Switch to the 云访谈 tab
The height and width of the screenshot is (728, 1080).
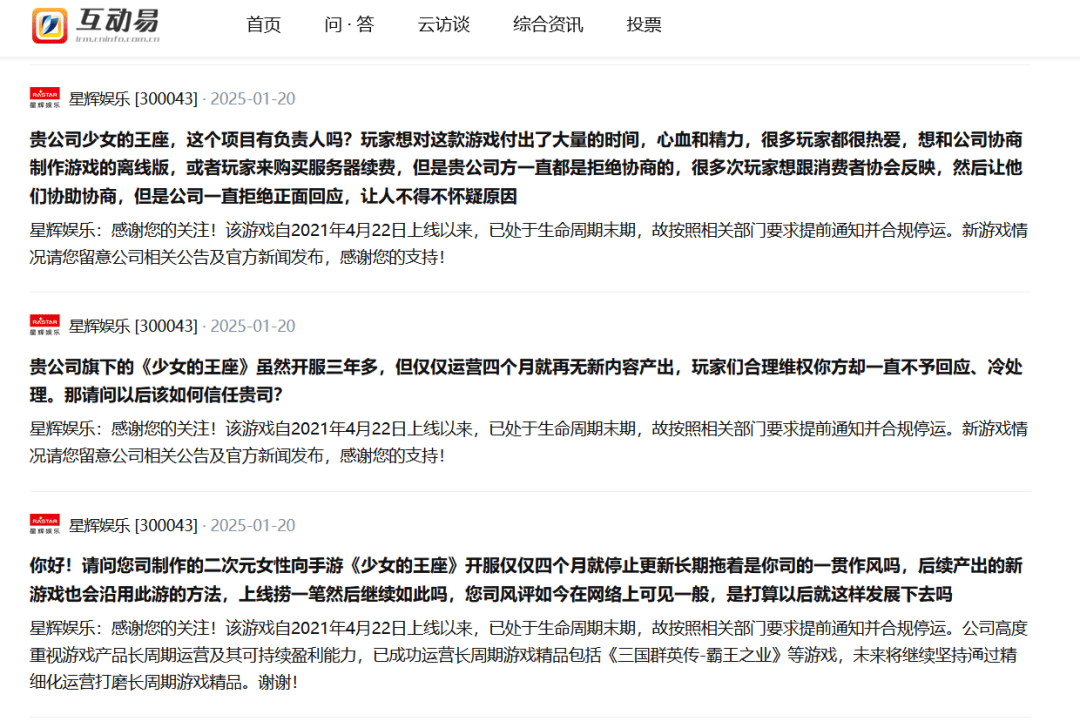coord(444,25)
